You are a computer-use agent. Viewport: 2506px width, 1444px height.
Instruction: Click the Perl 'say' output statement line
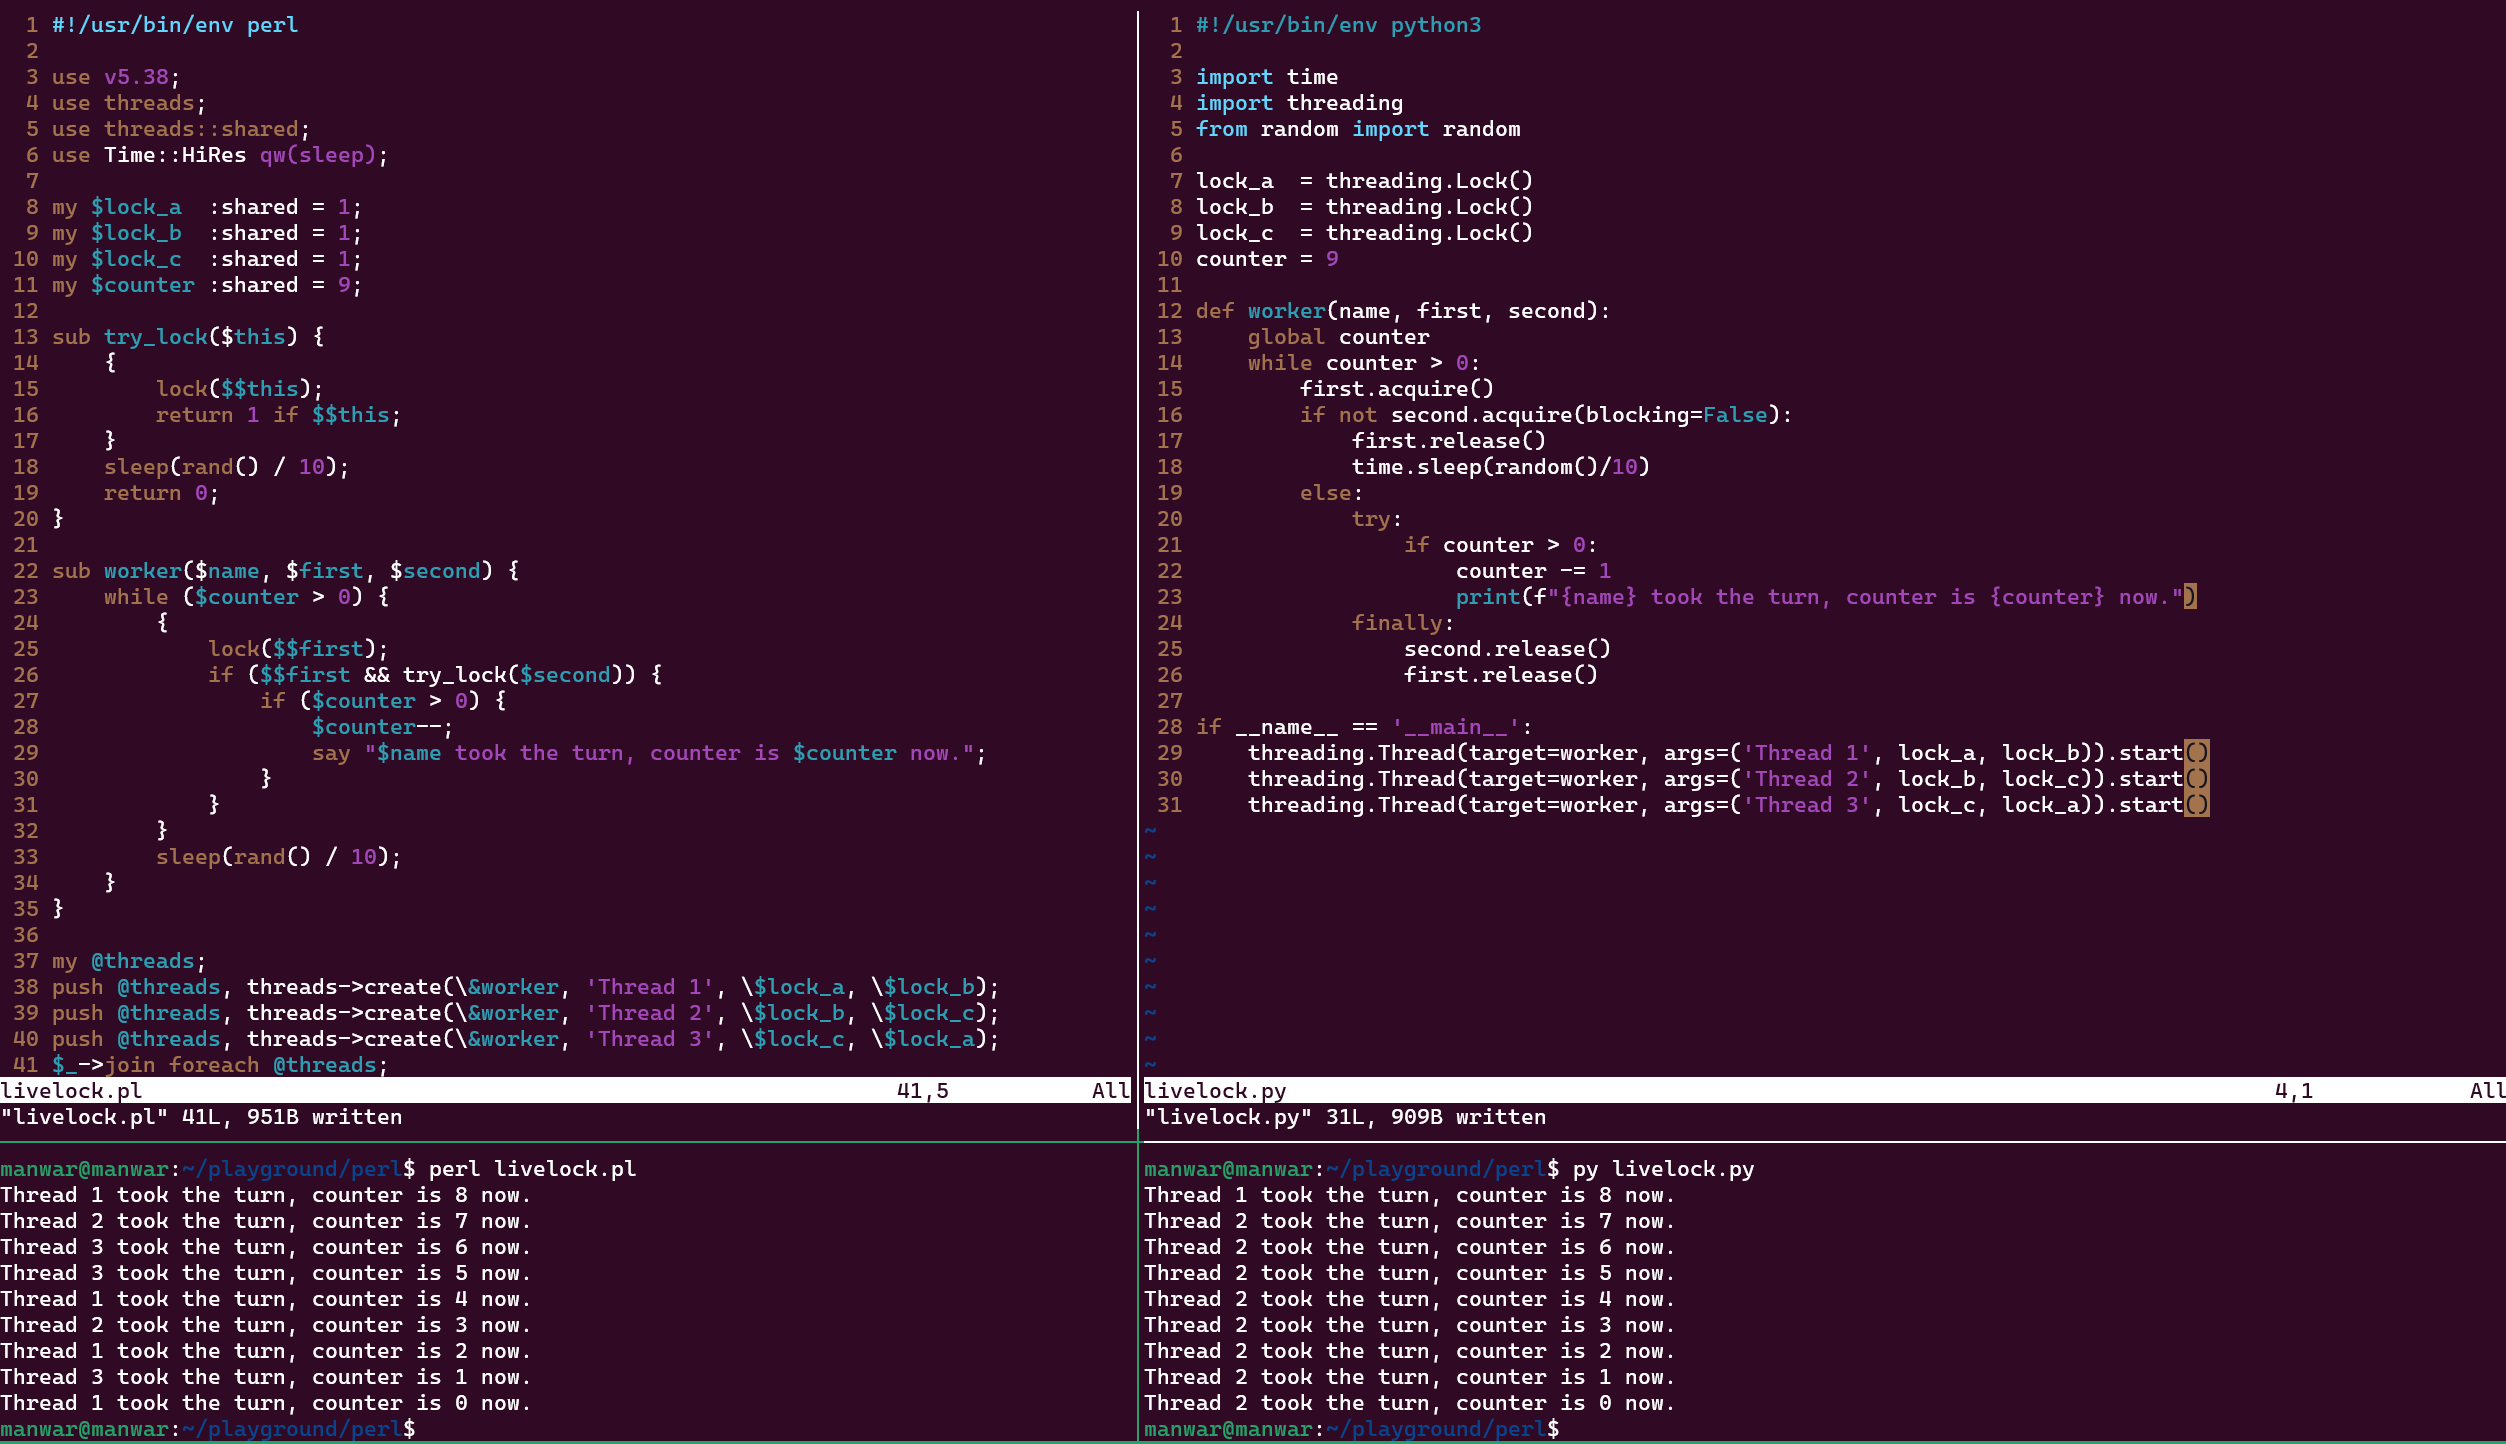point(649,753)
